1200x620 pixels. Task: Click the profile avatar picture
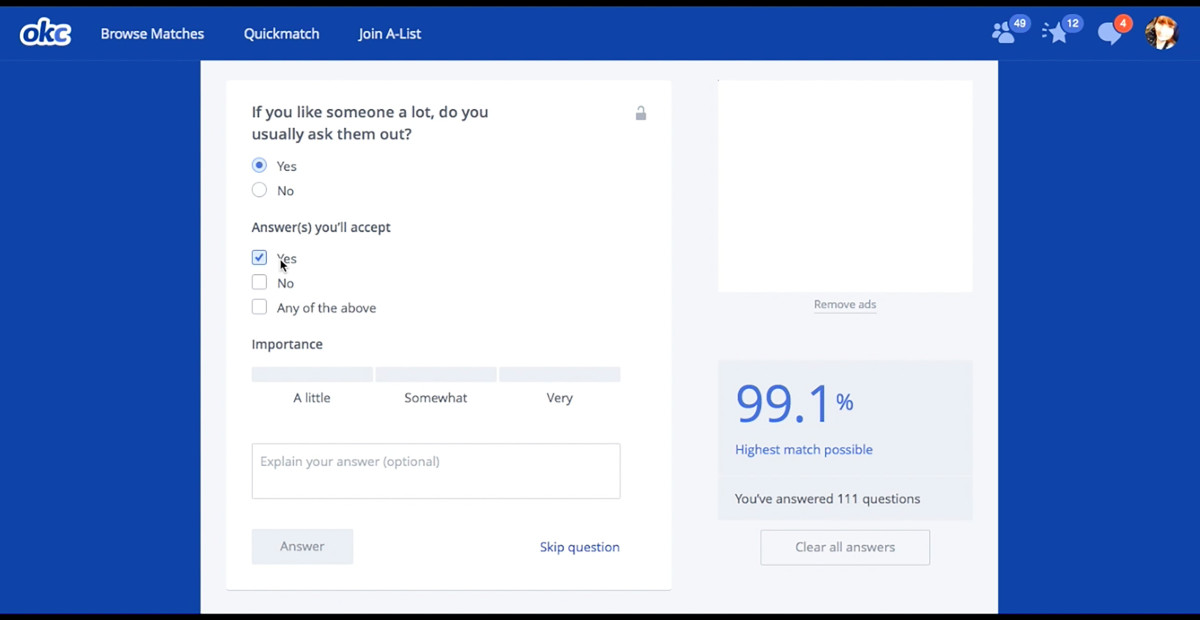point(1161,33)
